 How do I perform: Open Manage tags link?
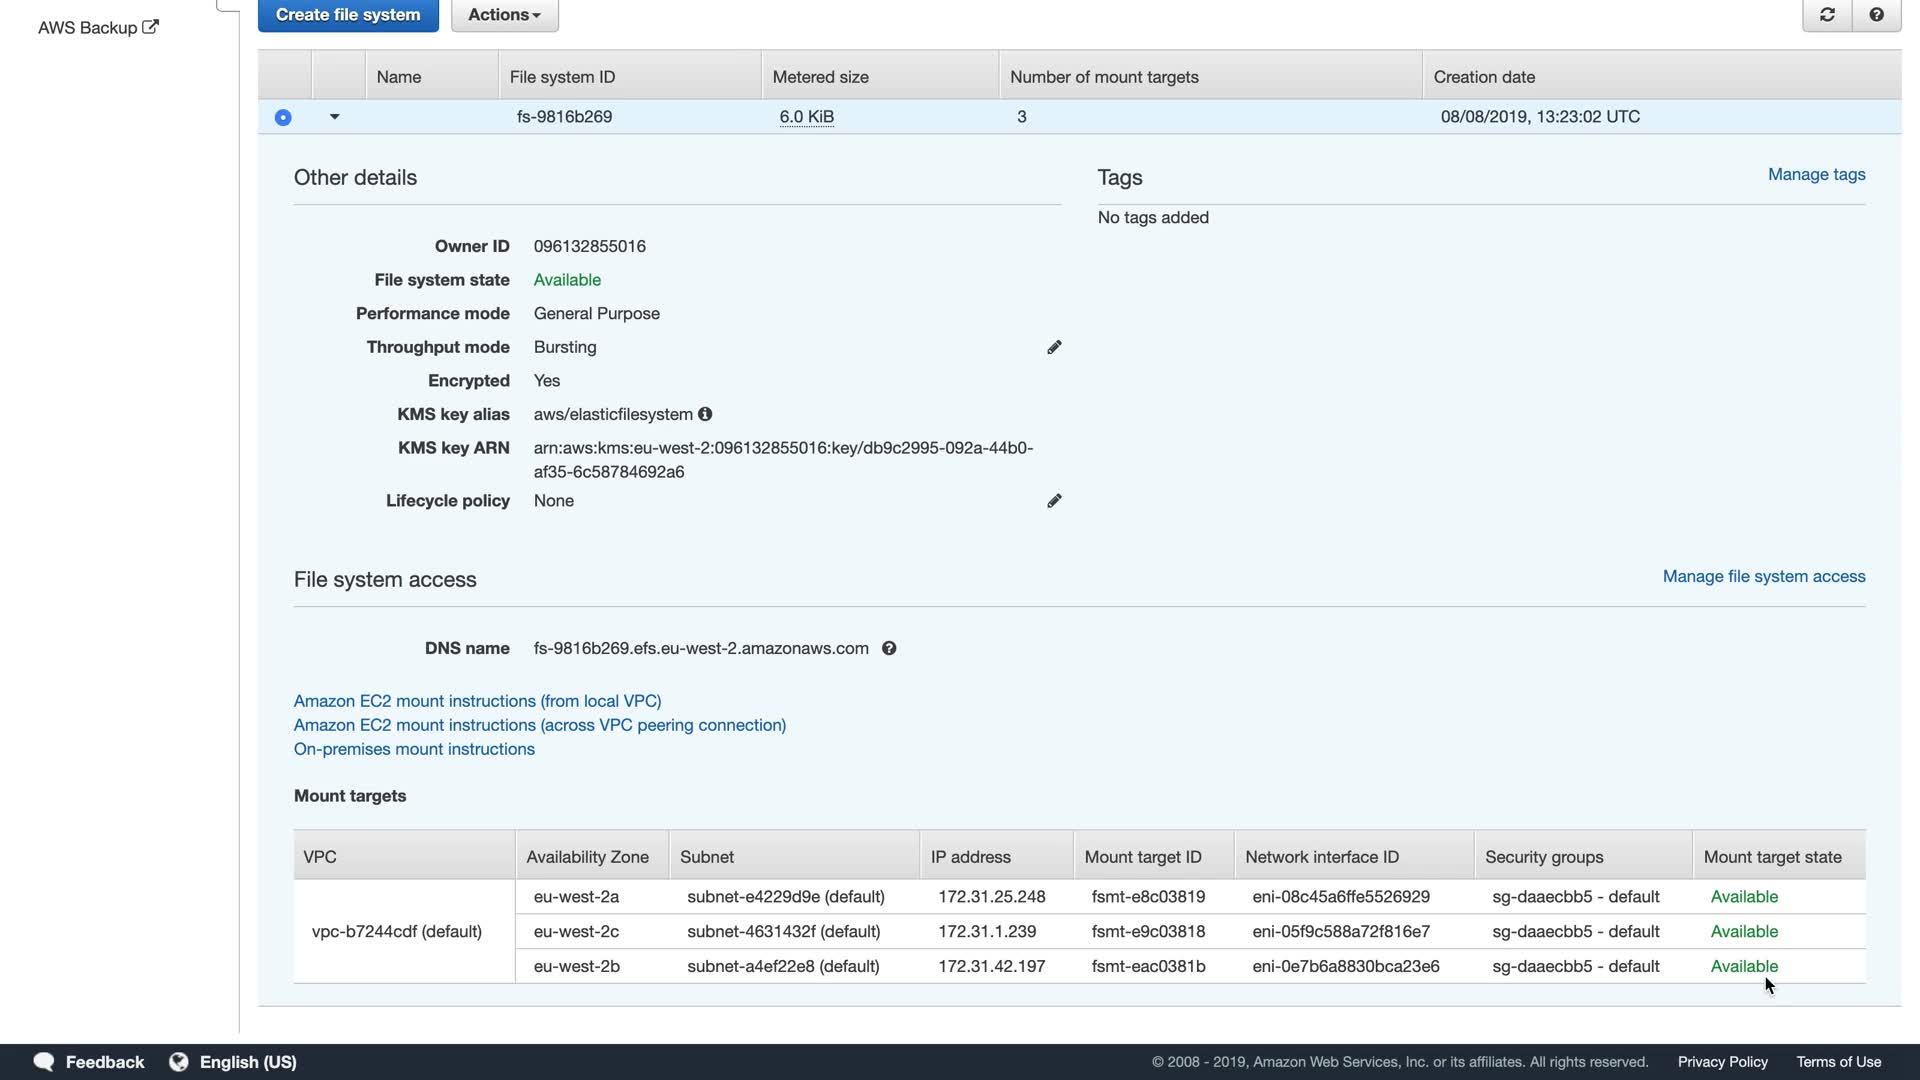(1816, 175)
